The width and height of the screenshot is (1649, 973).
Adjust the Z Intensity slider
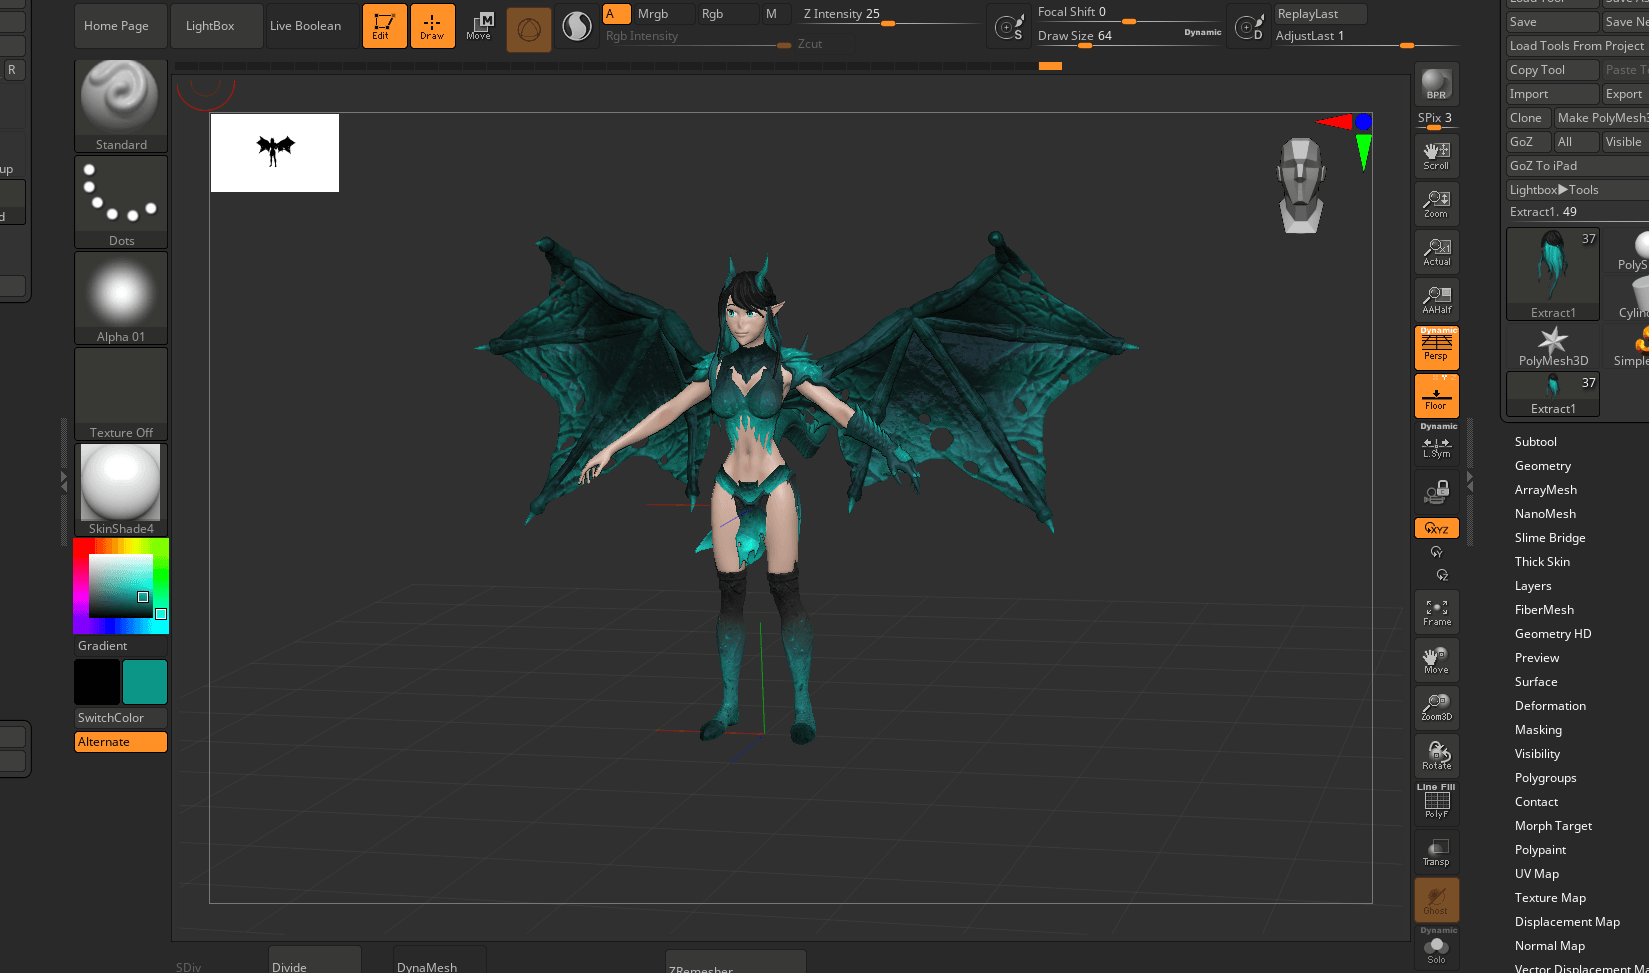click(x=889, y=14)
